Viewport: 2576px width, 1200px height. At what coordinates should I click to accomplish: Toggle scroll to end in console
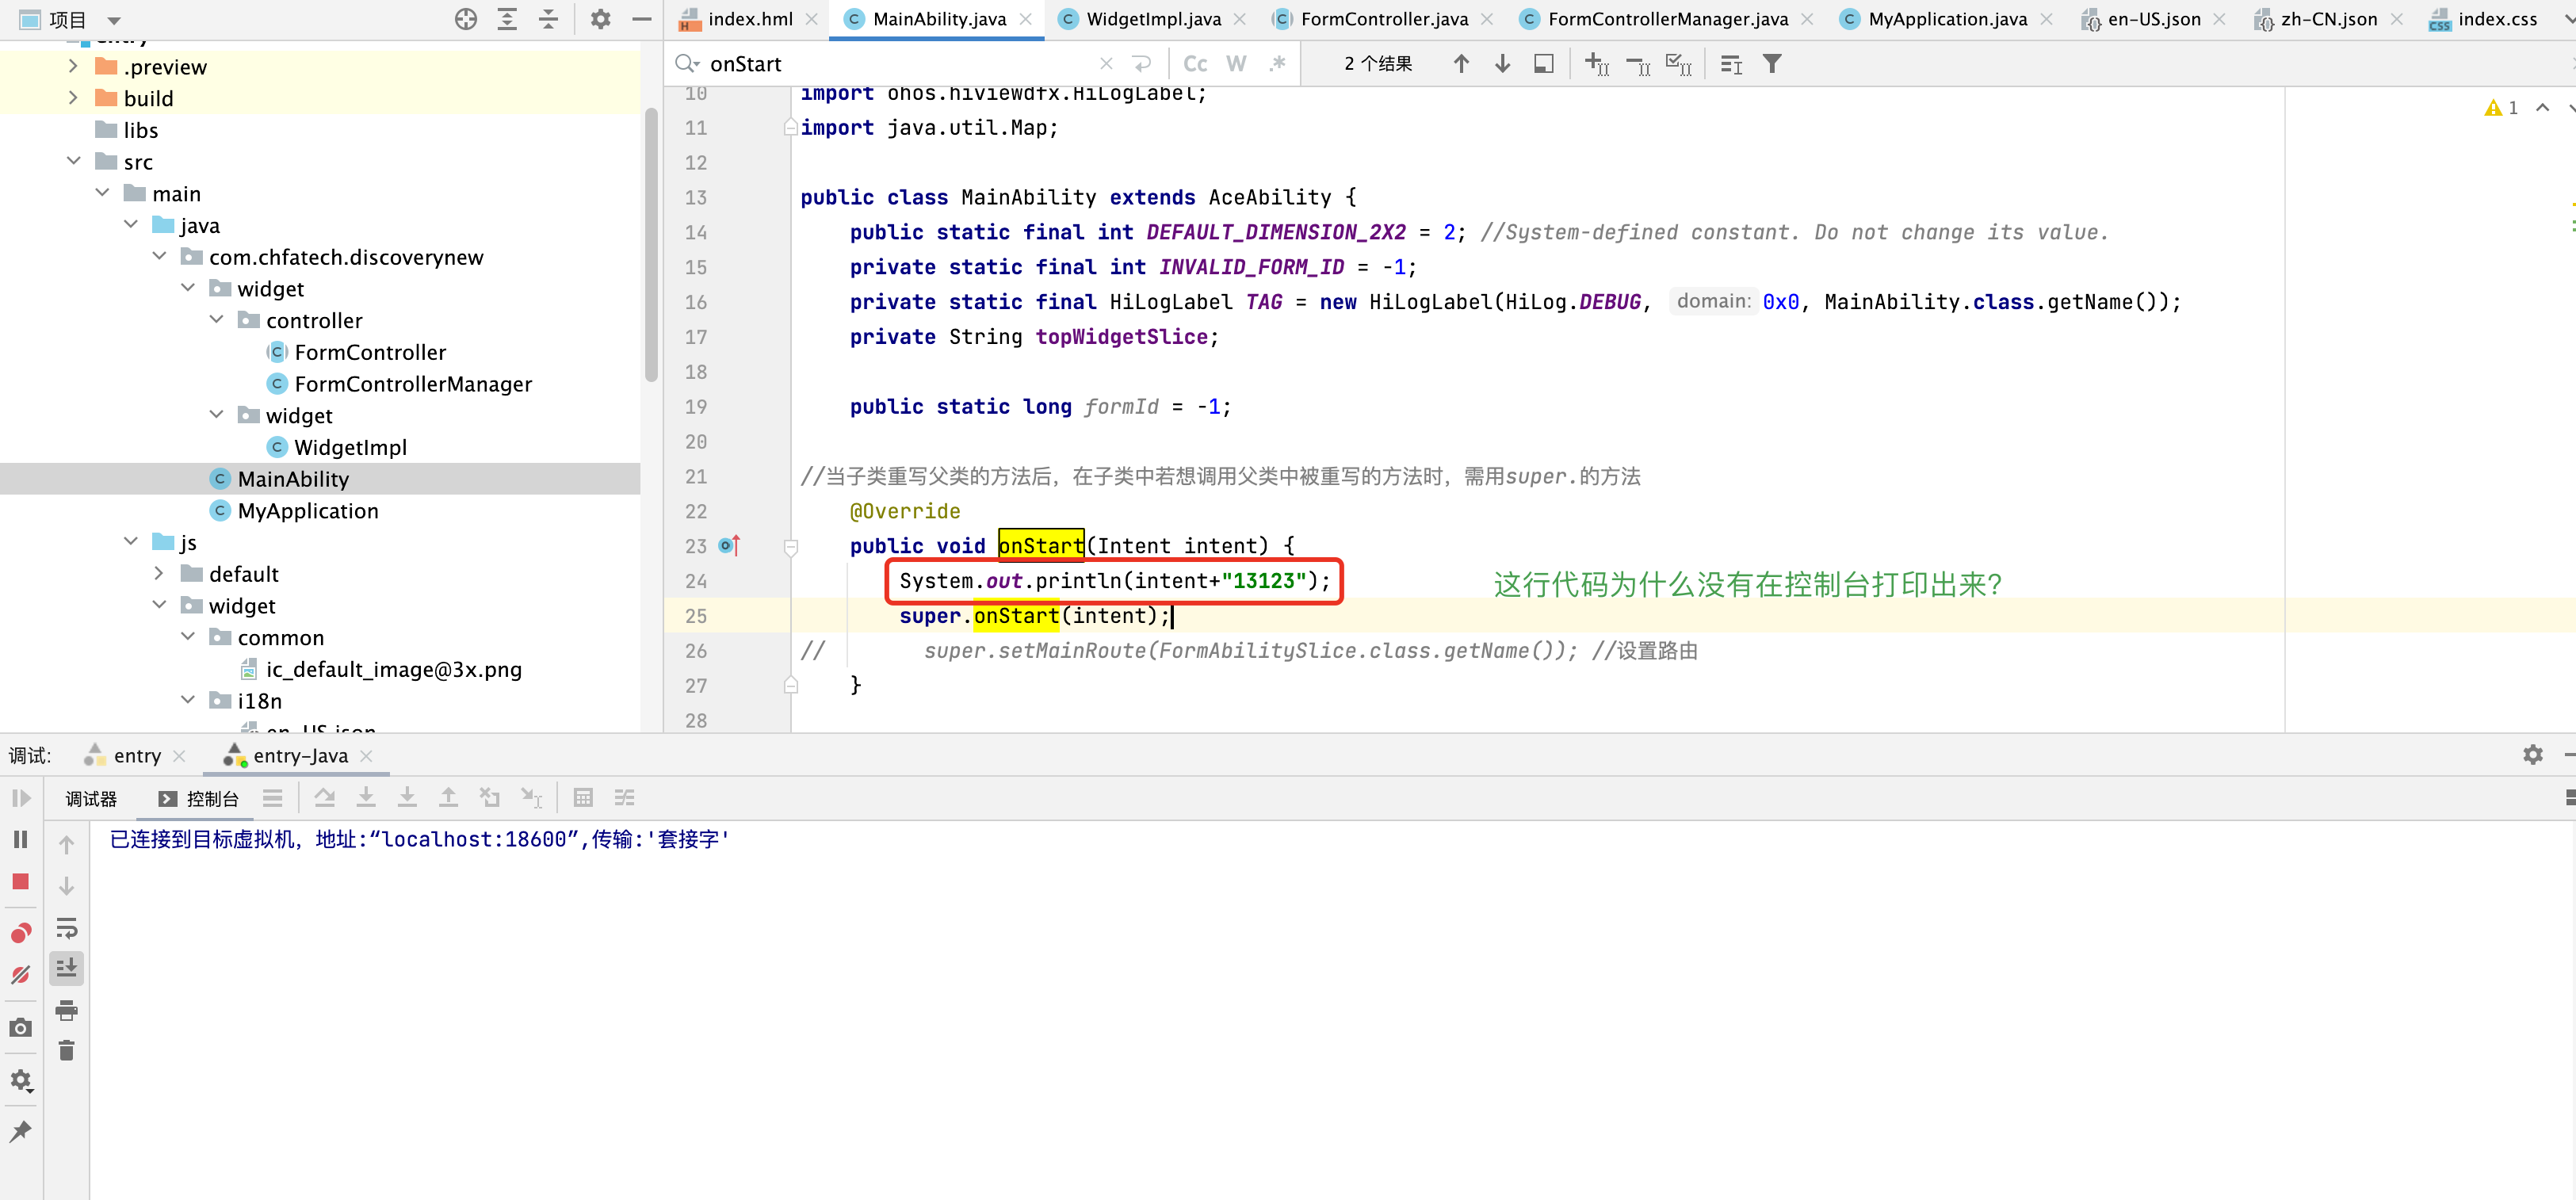click(67, 968)
